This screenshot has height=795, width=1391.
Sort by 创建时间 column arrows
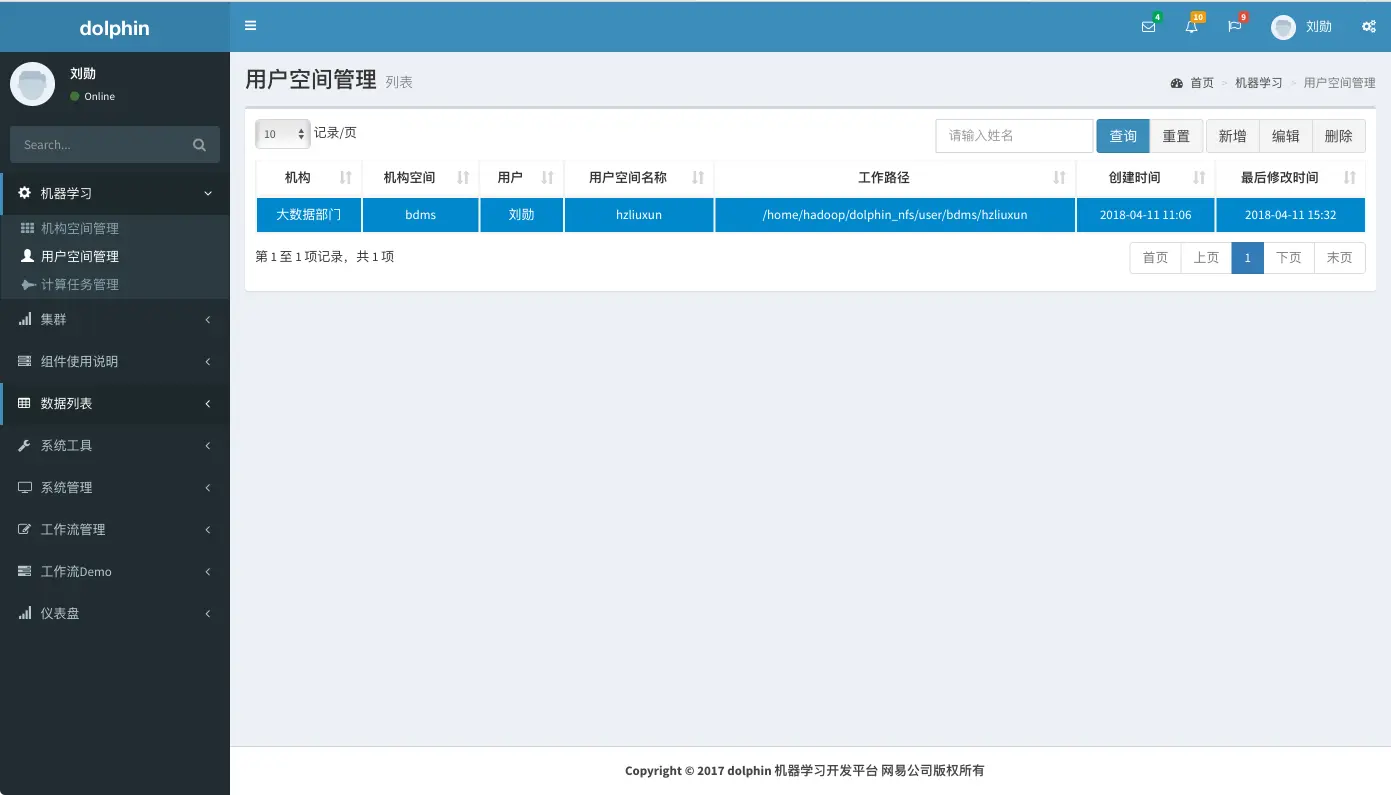coord(1200,178)
